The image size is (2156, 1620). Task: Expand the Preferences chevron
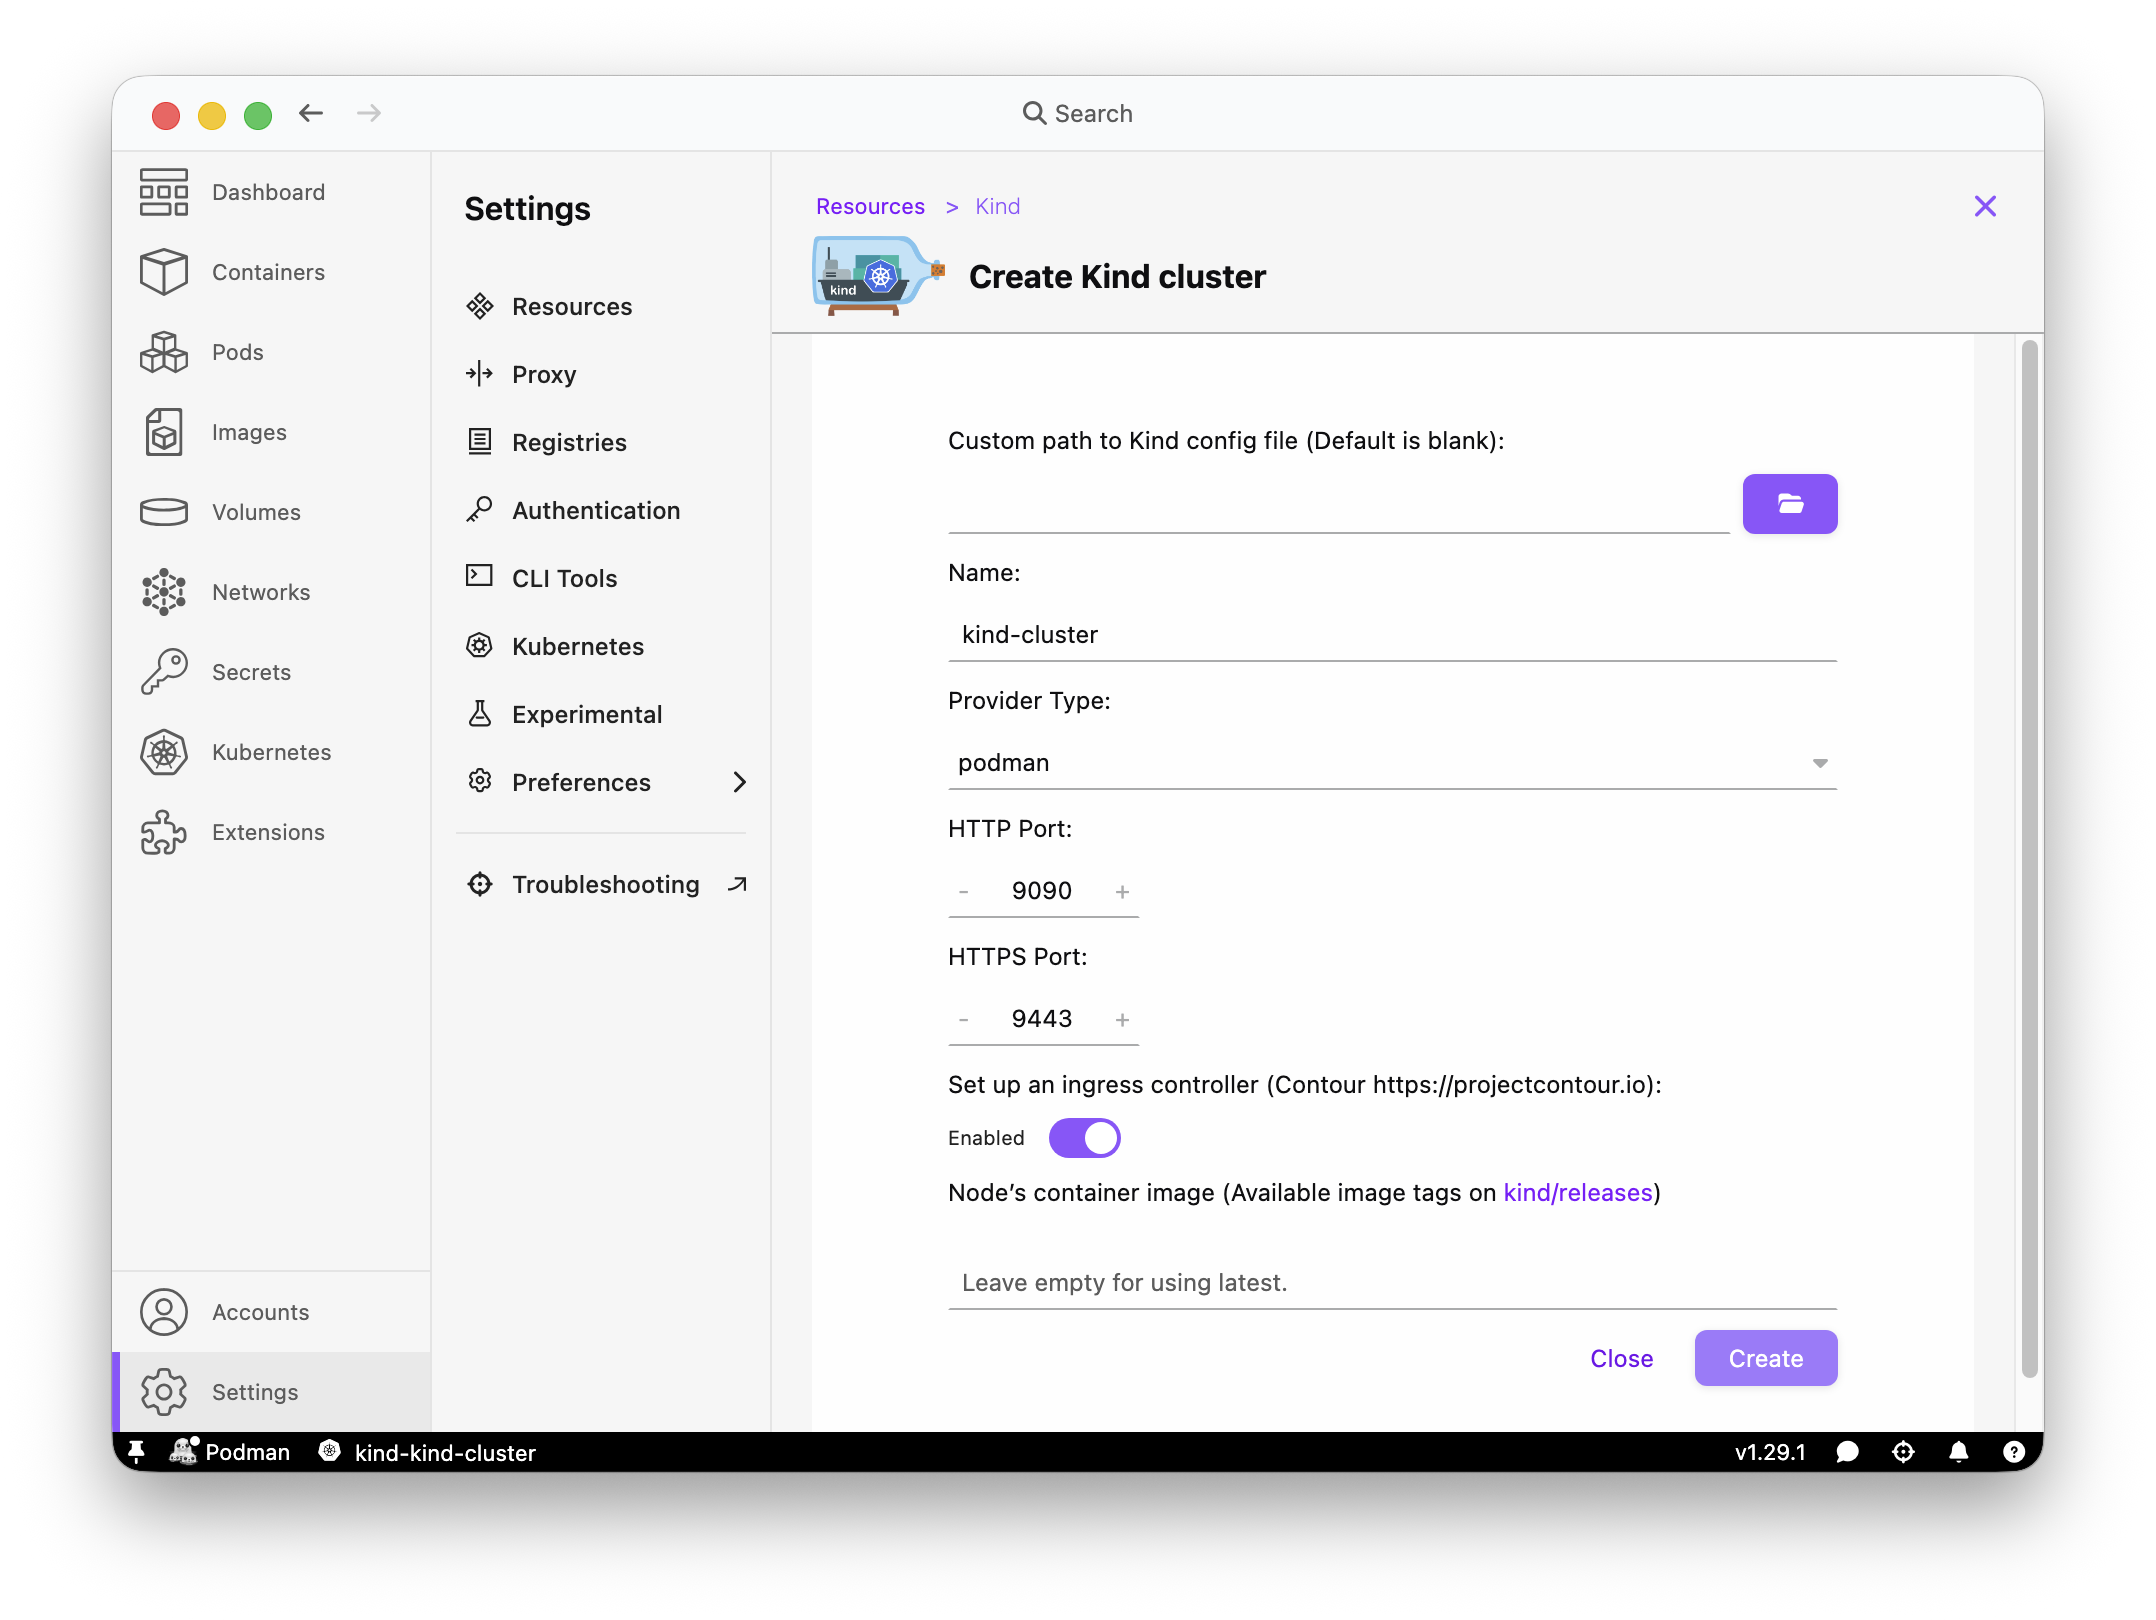pos(739,782)
